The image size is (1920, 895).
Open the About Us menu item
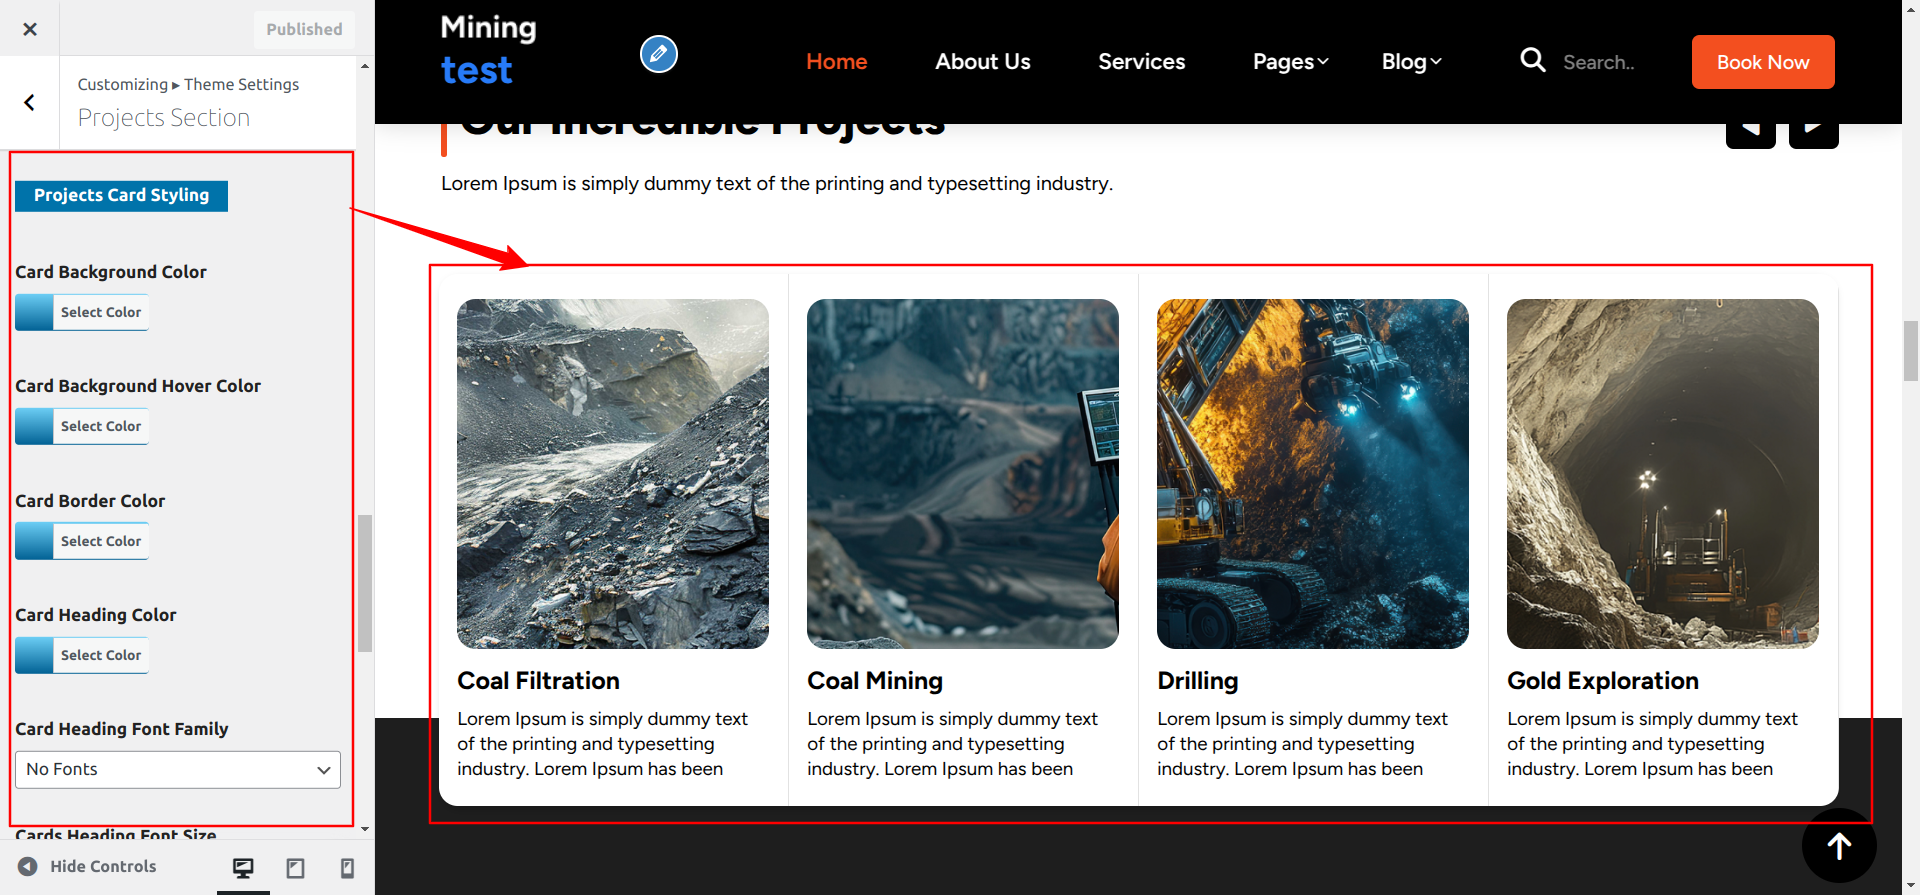tap(982, 62)
